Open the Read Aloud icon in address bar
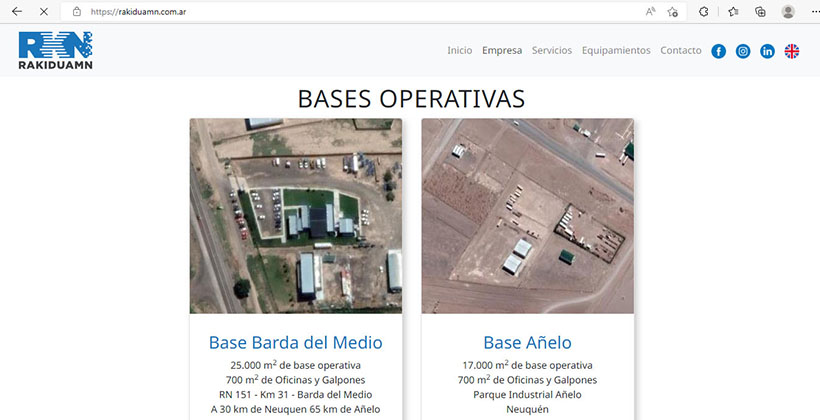Screen dimensions: 820x420 [x=650, y=11]
